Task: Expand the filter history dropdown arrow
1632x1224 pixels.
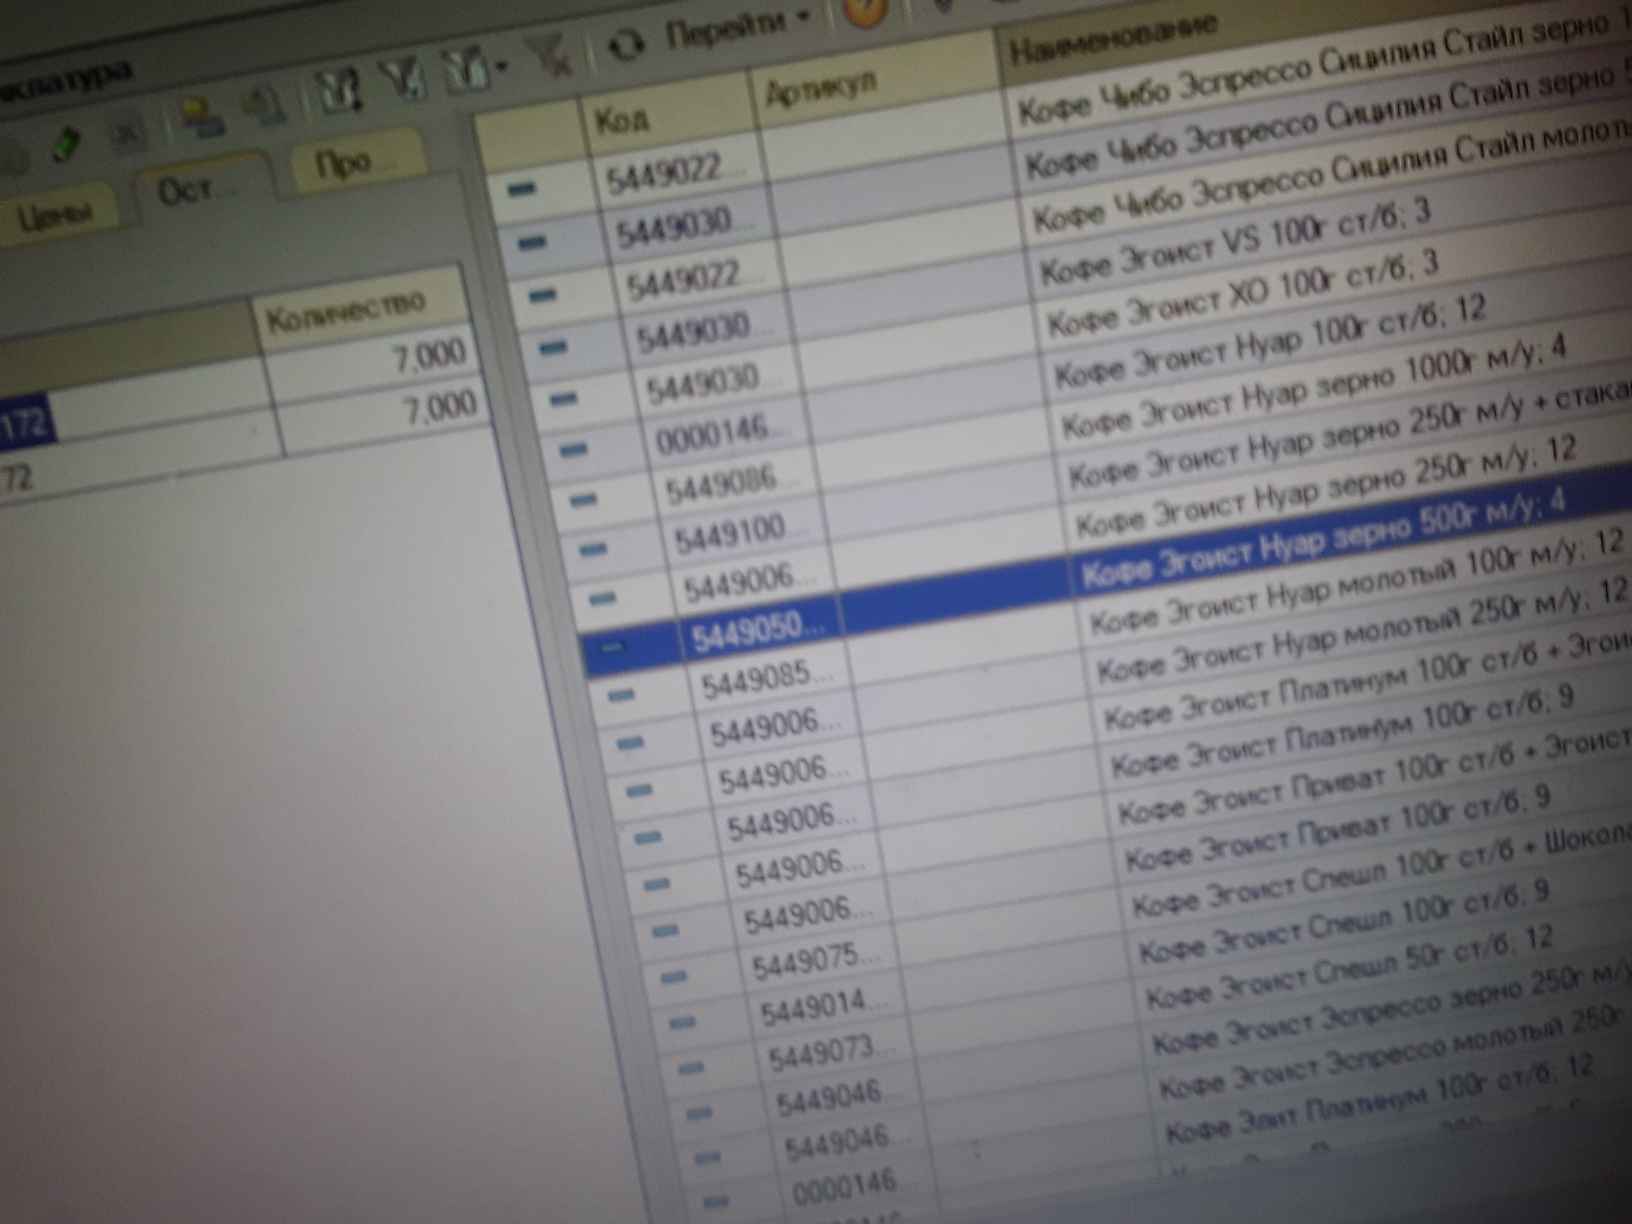Action: pos(501,66)
